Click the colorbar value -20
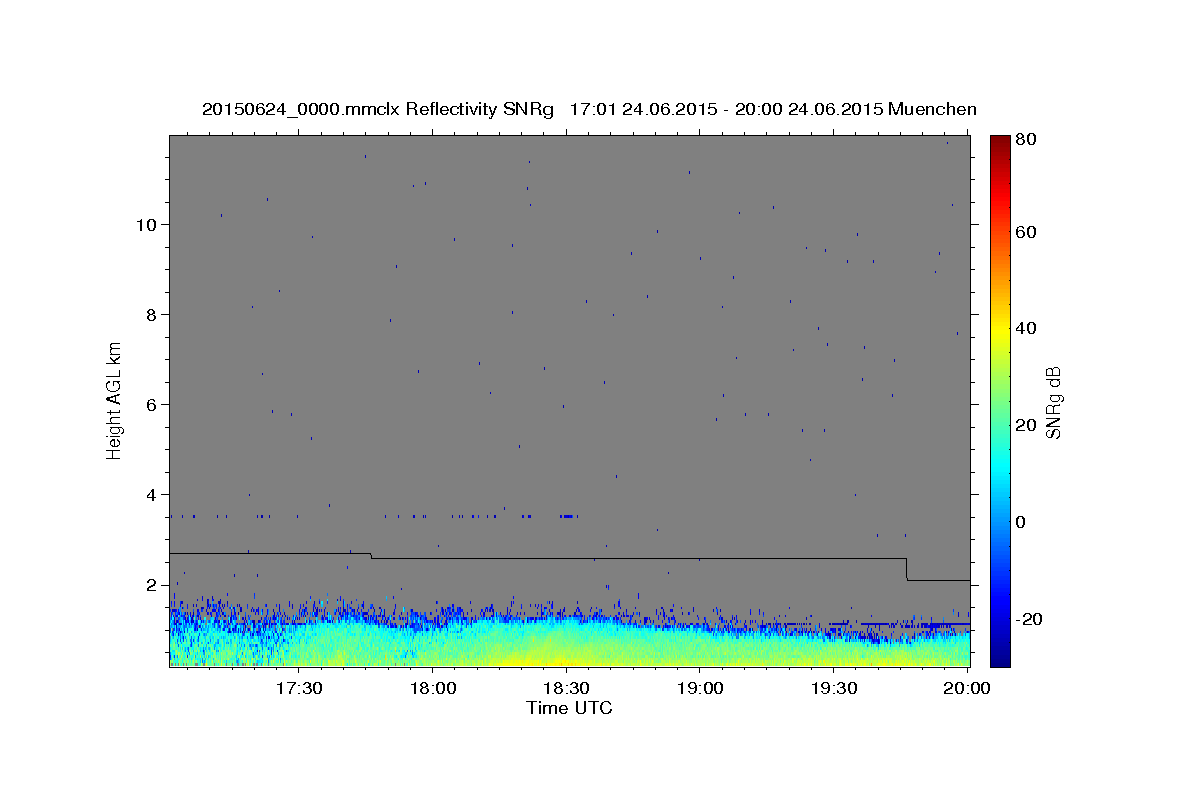The height and width of the screenshot is (800, 1200). point(1028,619)
